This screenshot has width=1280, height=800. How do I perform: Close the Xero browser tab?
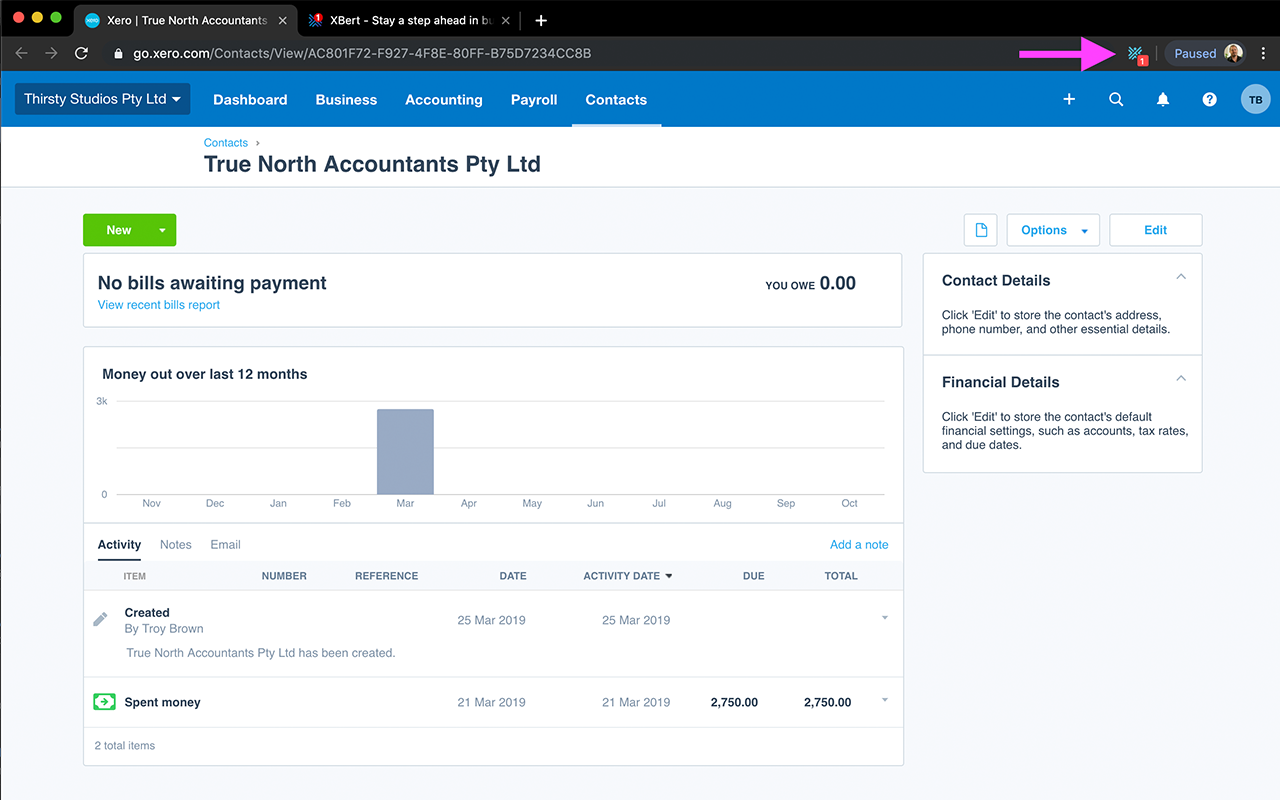[x=285, y=20]
